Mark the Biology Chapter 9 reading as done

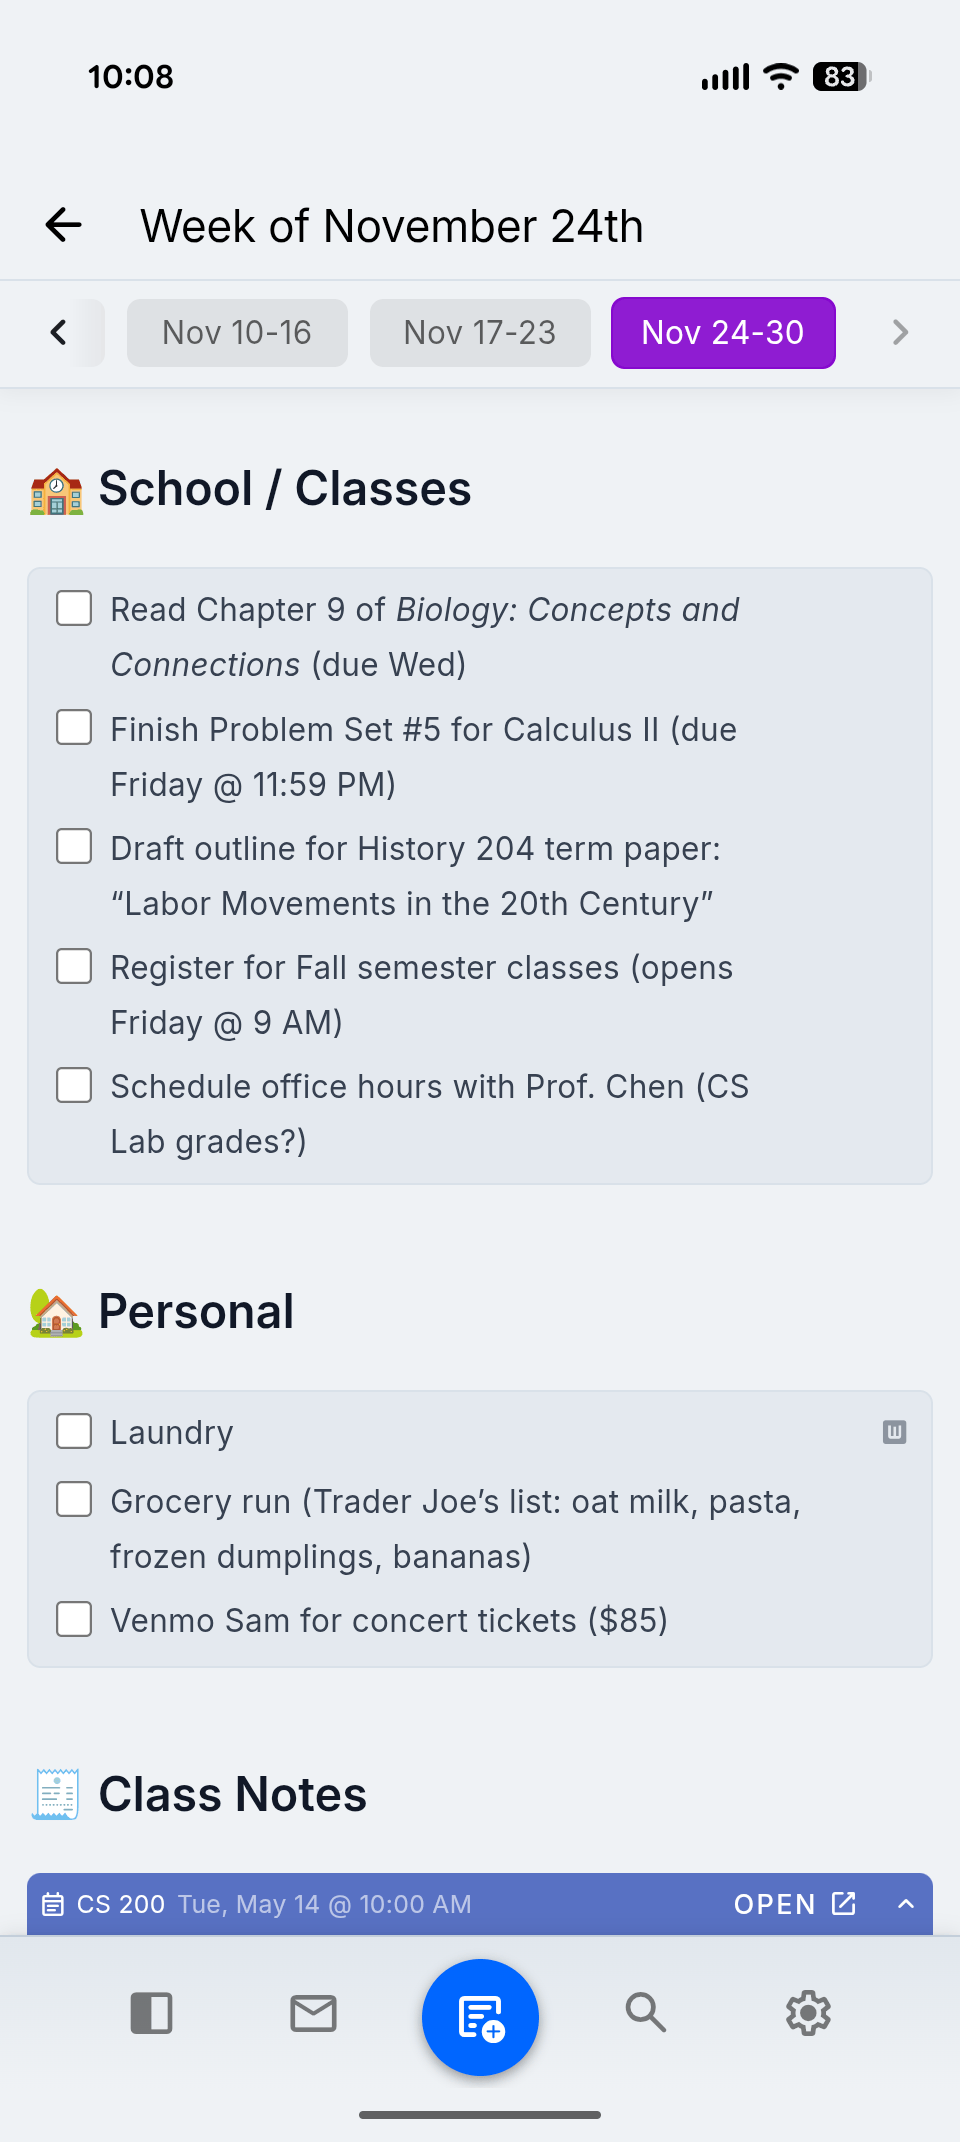point(74,608)
